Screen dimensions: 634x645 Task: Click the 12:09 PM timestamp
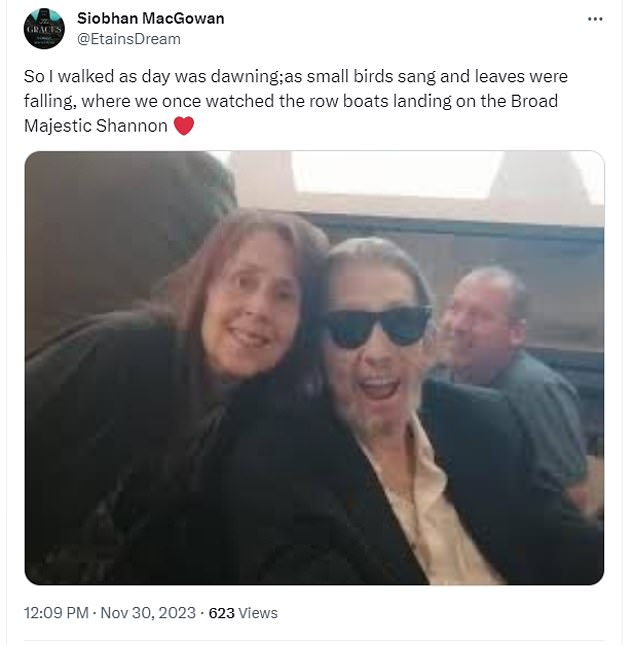[x=56, y=613]
